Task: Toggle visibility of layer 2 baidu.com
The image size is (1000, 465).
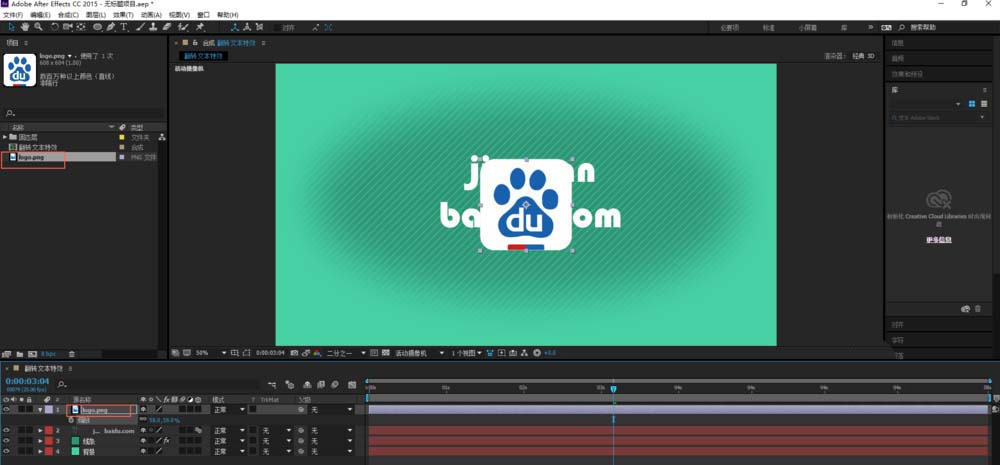Action: pos(6,431)
